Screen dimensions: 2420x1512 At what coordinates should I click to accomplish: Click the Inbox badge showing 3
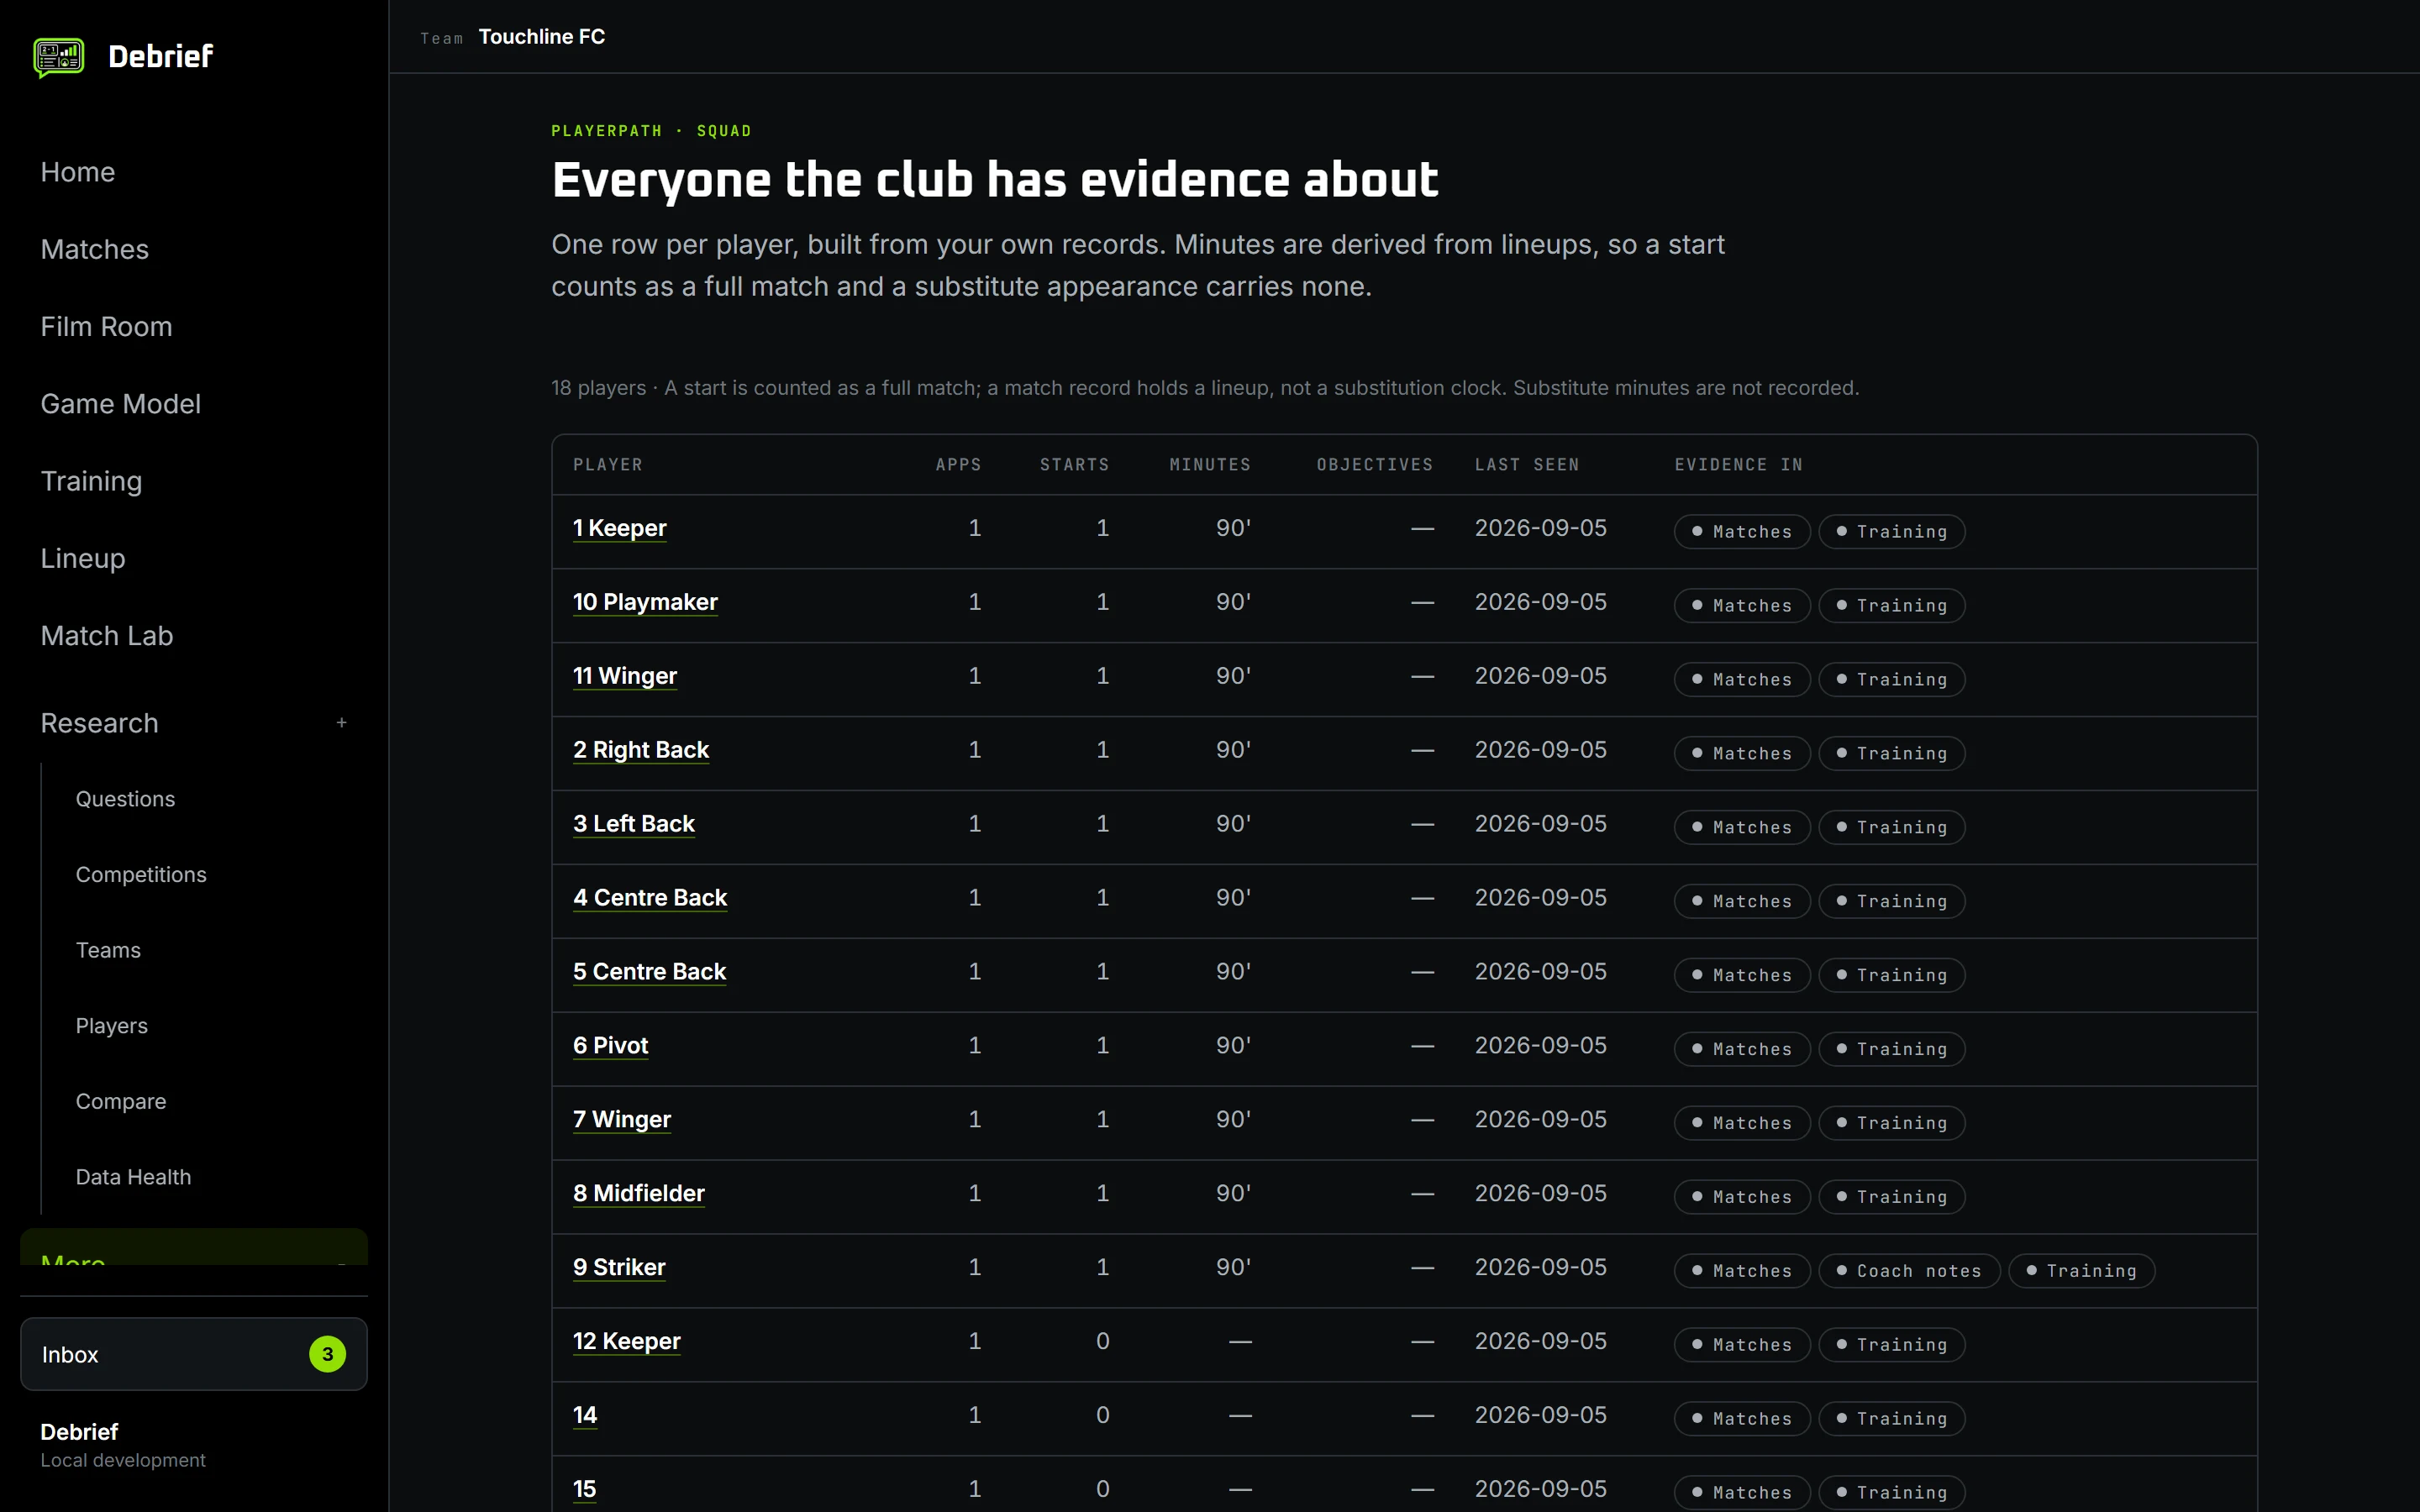(327, 1354)
